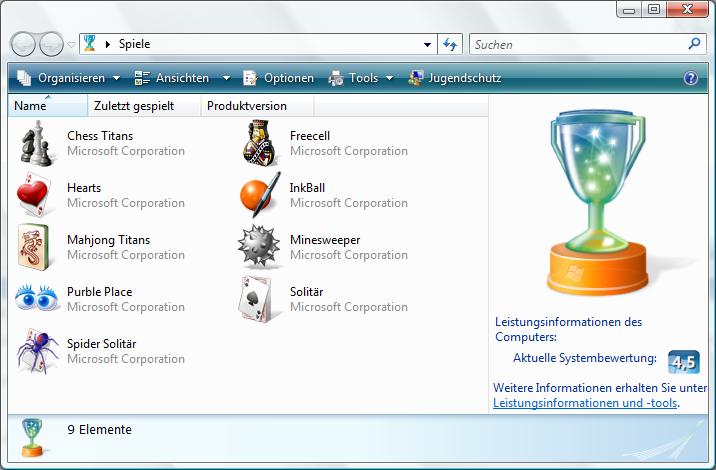Select the Mahjong Titans tile icon
Image resolution: width=716 pixels, height=470 pixels.
click(33, 247)
